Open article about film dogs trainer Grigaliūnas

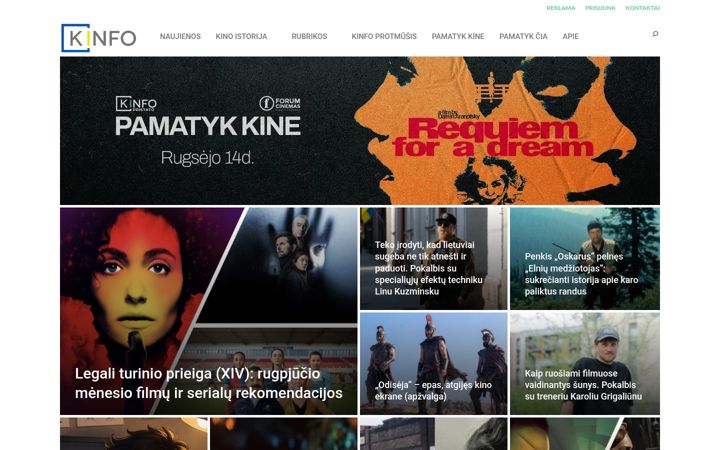click(585, 364)
